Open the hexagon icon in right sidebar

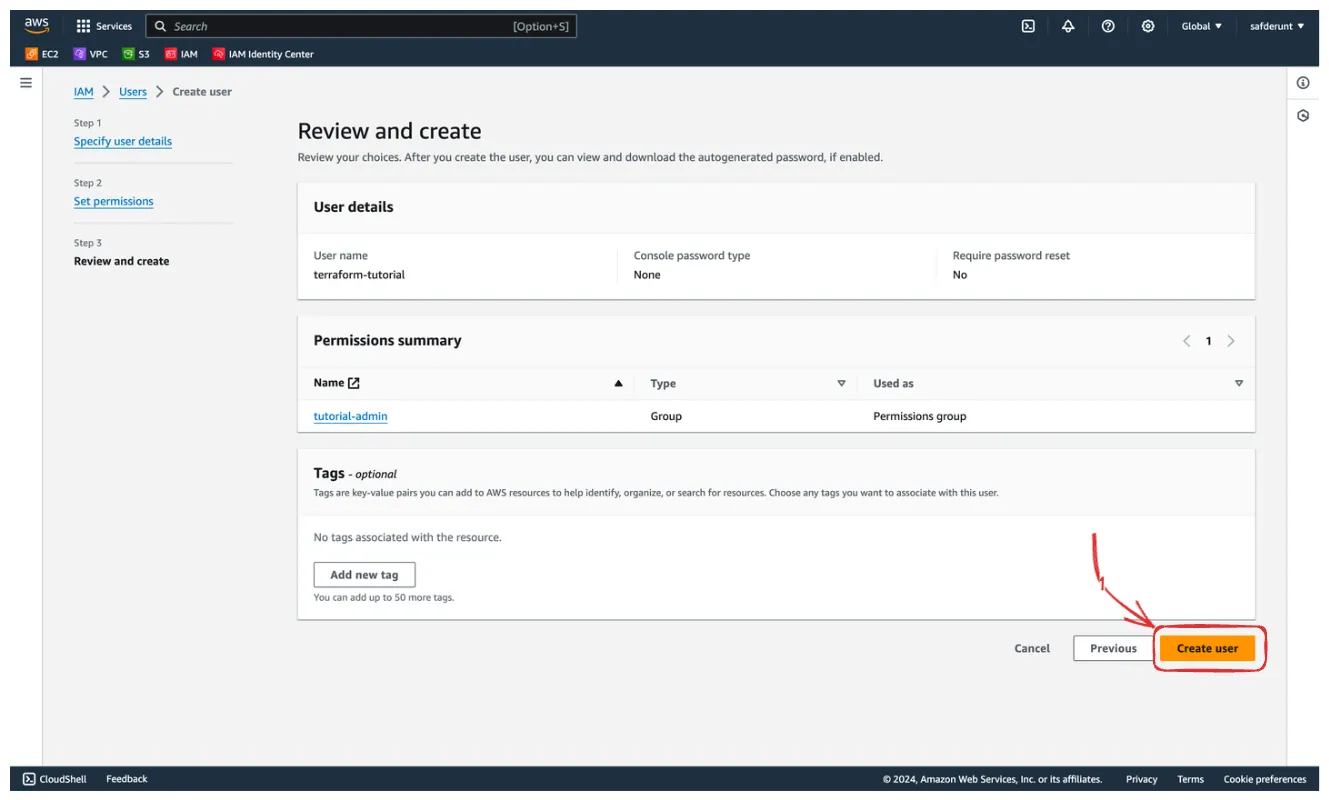pos(1303,116)
